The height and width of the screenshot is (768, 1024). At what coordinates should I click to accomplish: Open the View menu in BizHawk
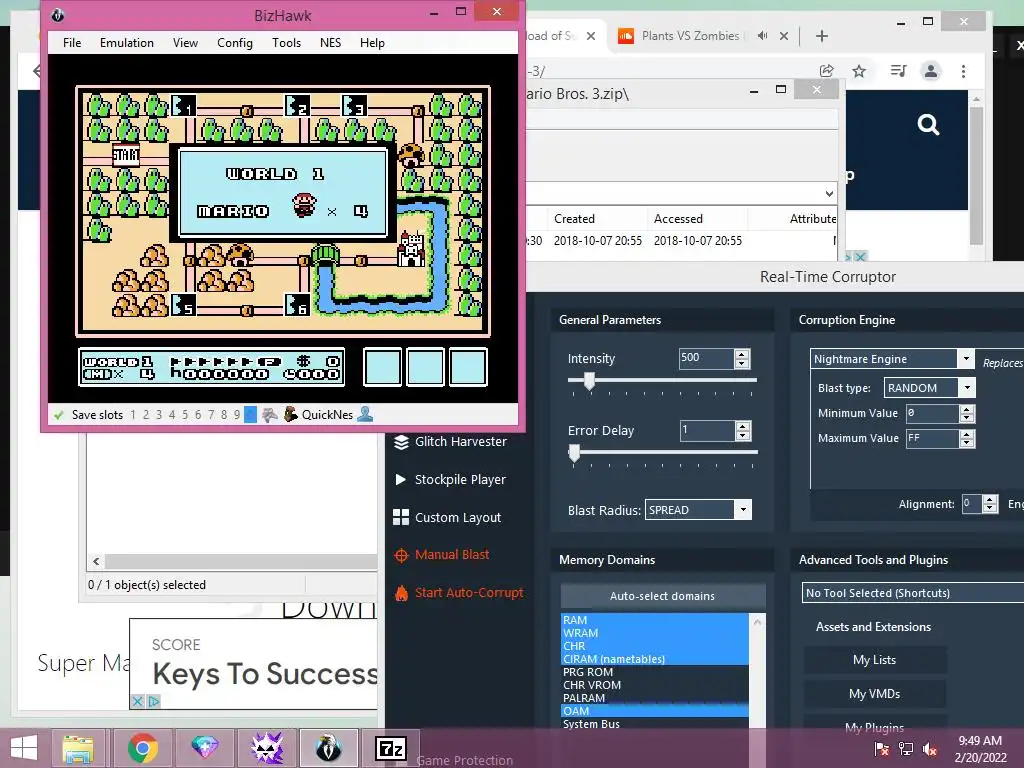[185, 43]
